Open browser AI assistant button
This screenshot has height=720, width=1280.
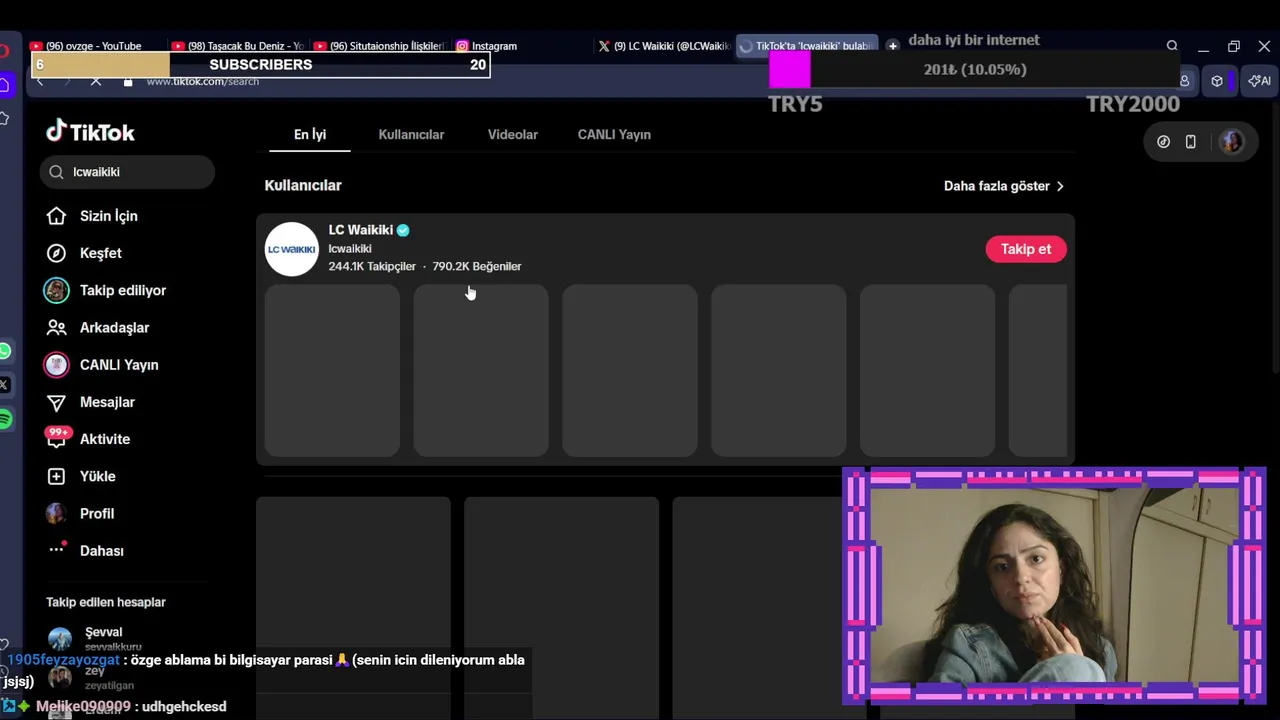point(1259,81)
